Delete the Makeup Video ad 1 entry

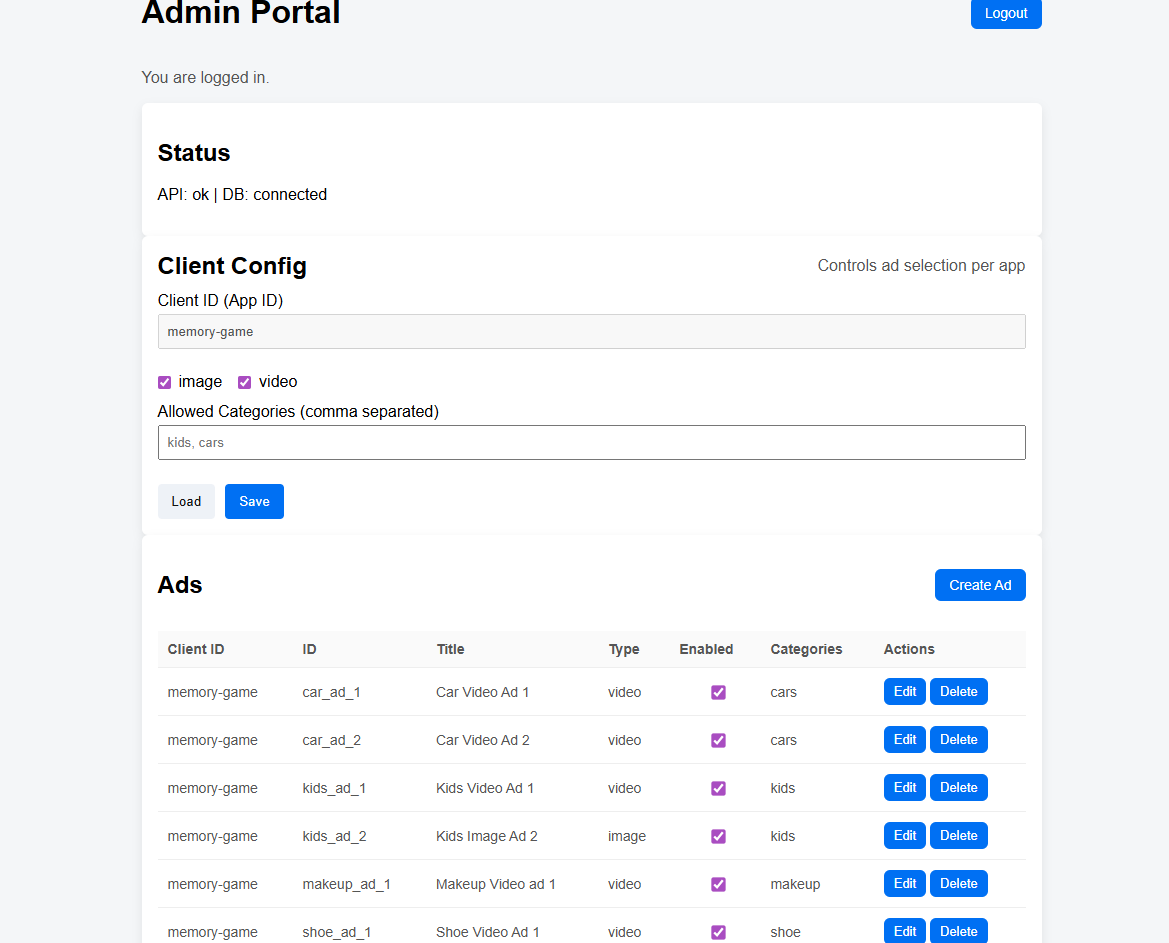click(958, 883)
